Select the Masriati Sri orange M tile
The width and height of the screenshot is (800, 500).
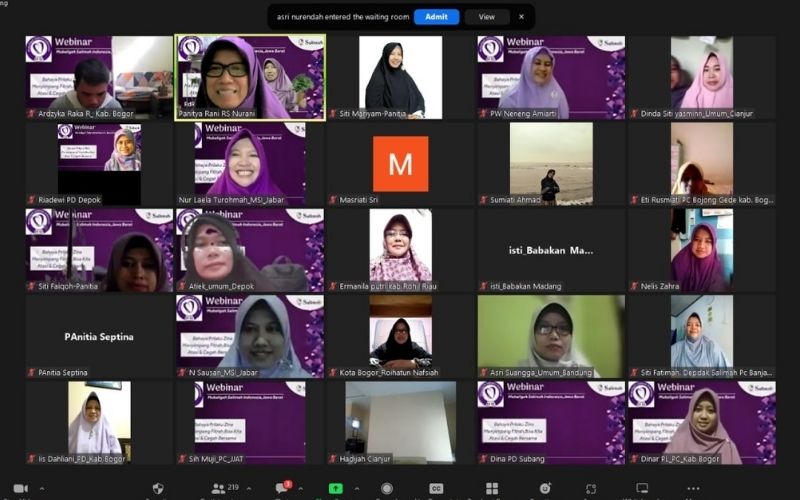pos(400,164)
